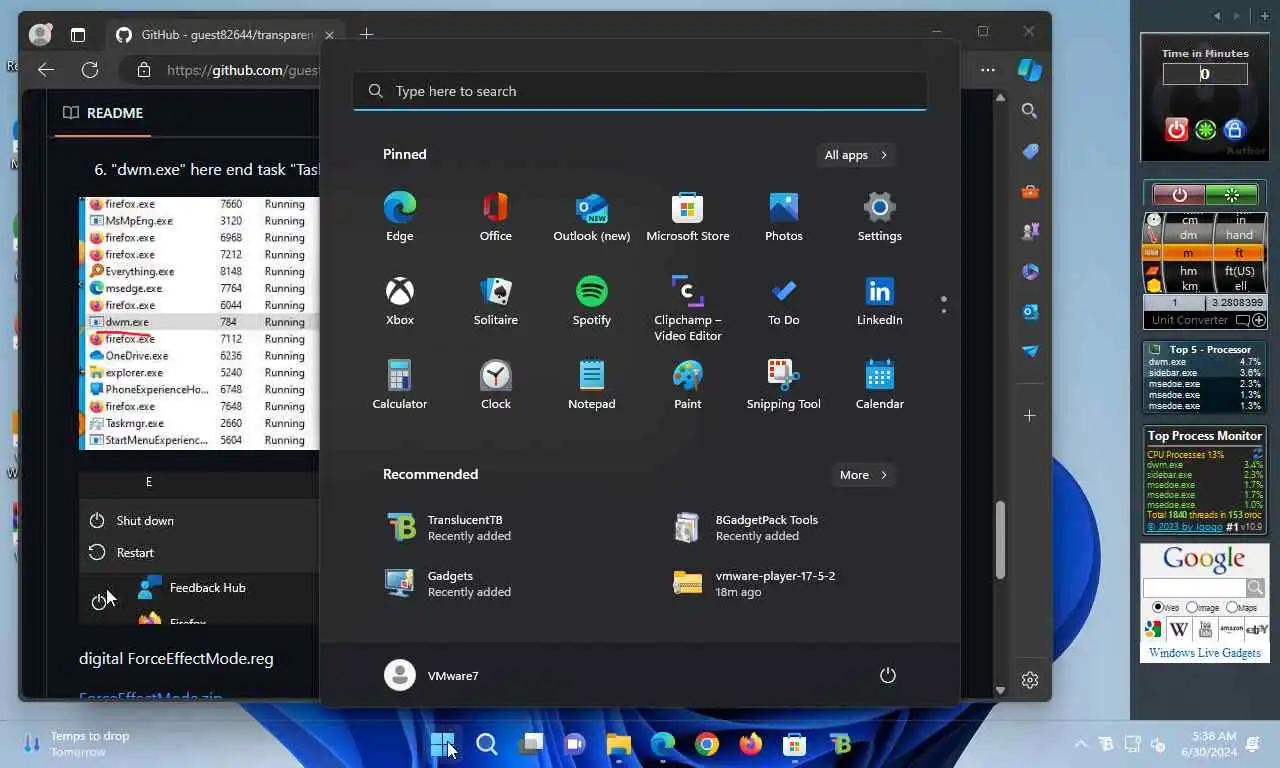Click Edge sidebar search icon
The width and height of the screenshot is (1280, 768).
1030,111
